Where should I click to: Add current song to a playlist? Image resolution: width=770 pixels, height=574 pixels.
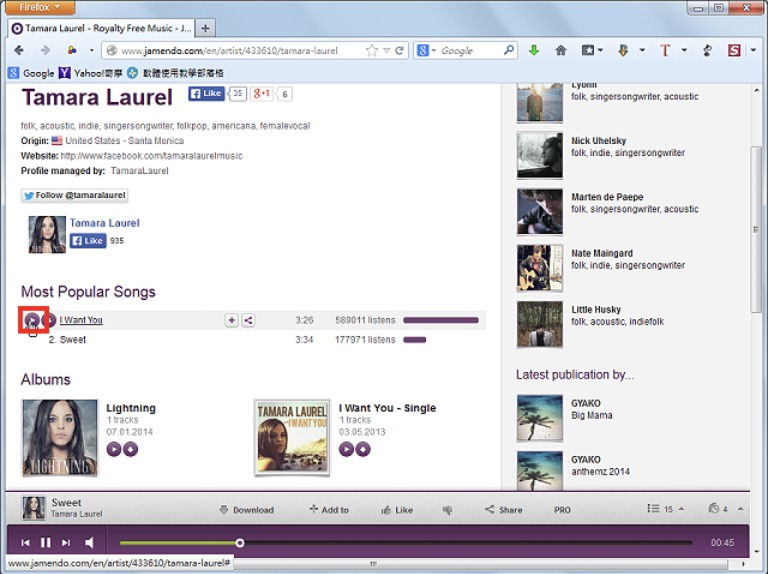pyautogui.click(x=329, y=510)
